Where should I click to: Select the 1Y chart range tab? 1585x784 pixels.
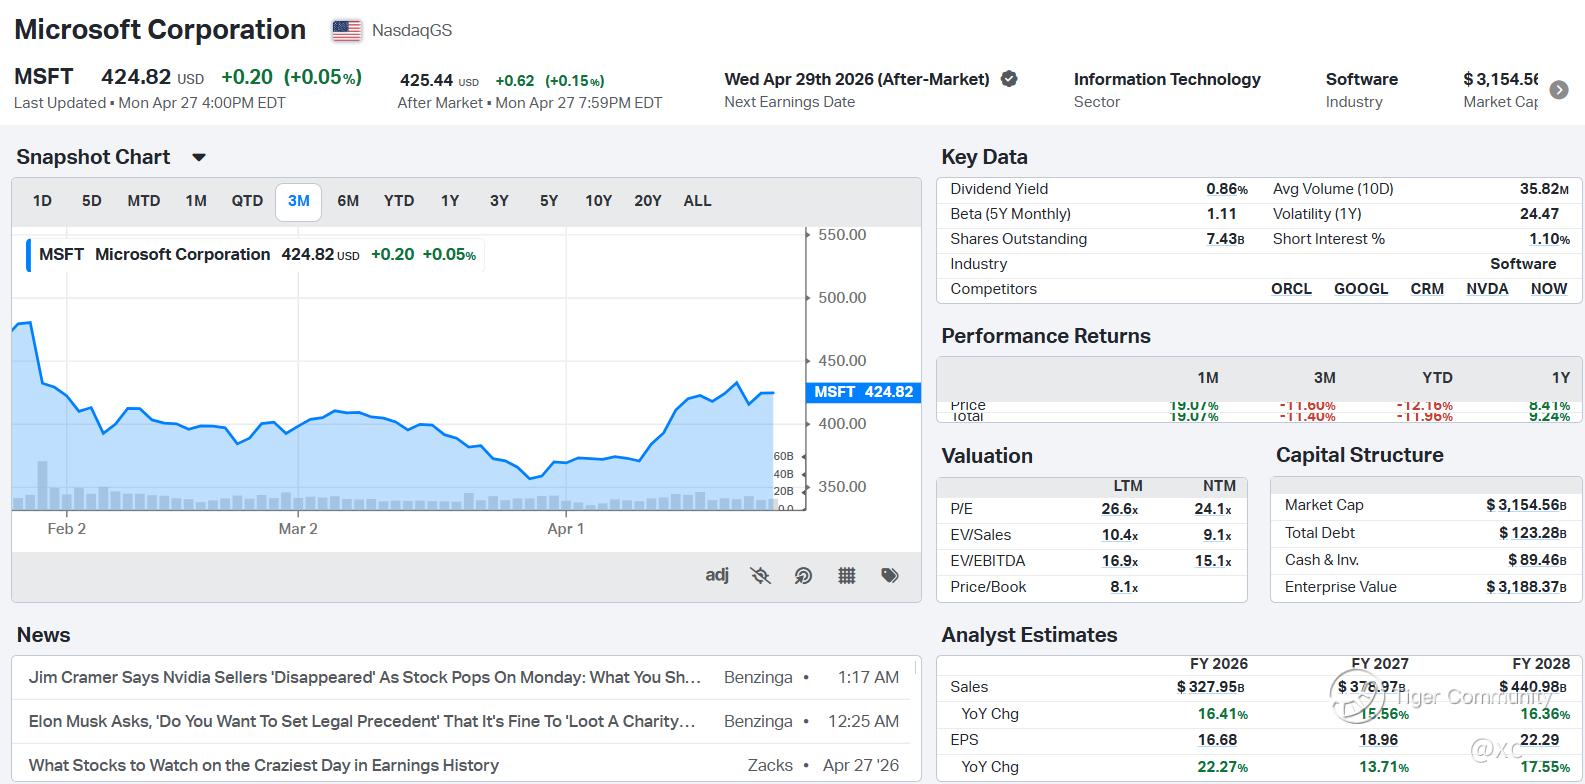(x=450, y=201)
